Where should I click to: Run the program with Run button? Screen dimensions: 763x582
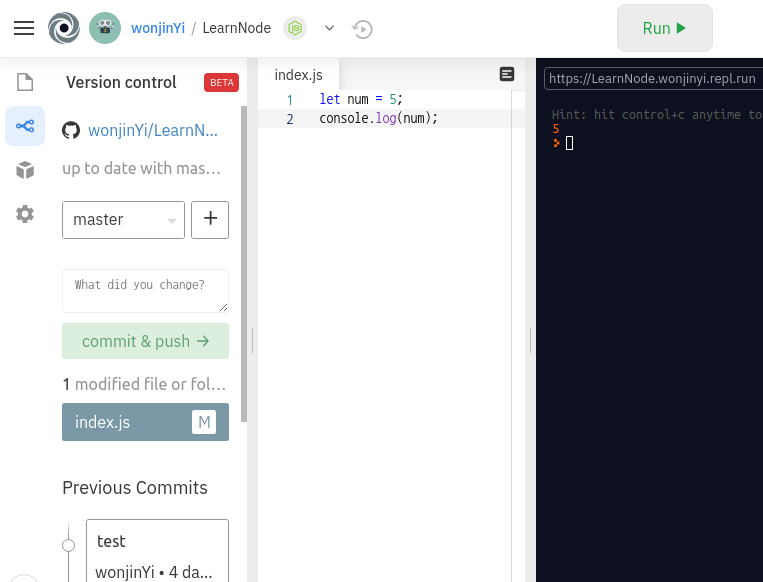click(x=665, y=28)
